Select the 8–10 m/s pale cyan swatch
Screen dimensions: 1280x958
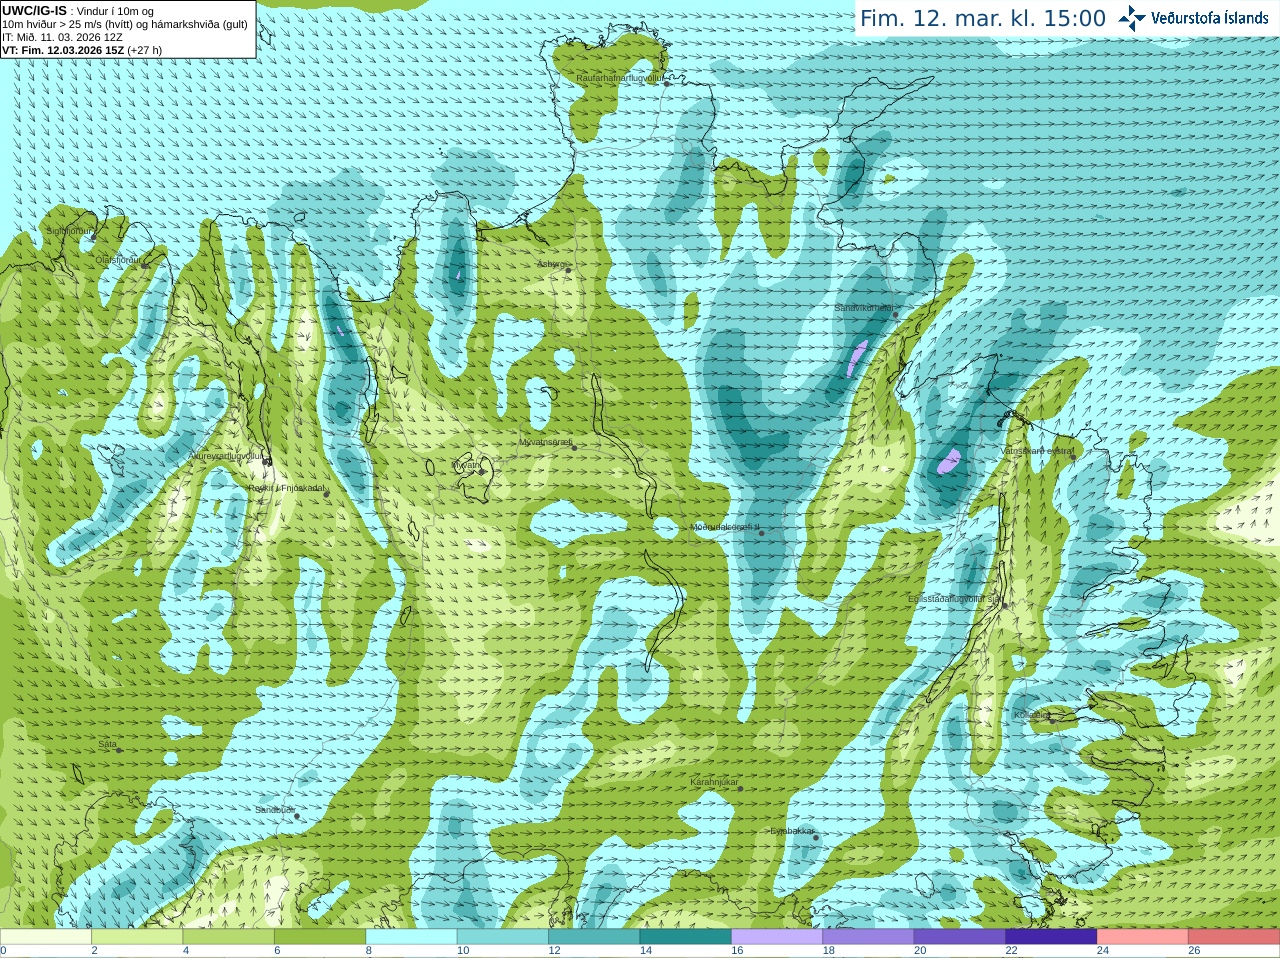click(412, 937)
